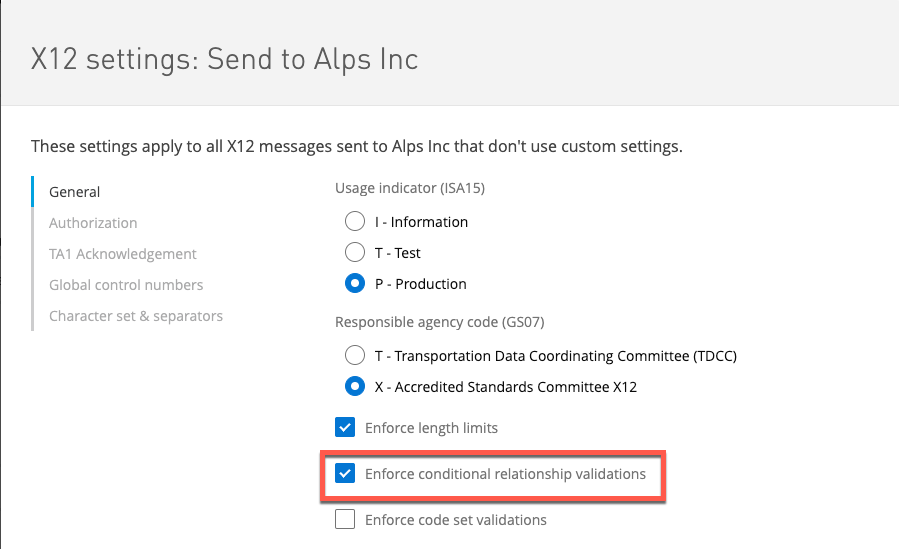Select X - Accredited Standards Committee X12
Screen dimensions: 899x549
[354, 386]
